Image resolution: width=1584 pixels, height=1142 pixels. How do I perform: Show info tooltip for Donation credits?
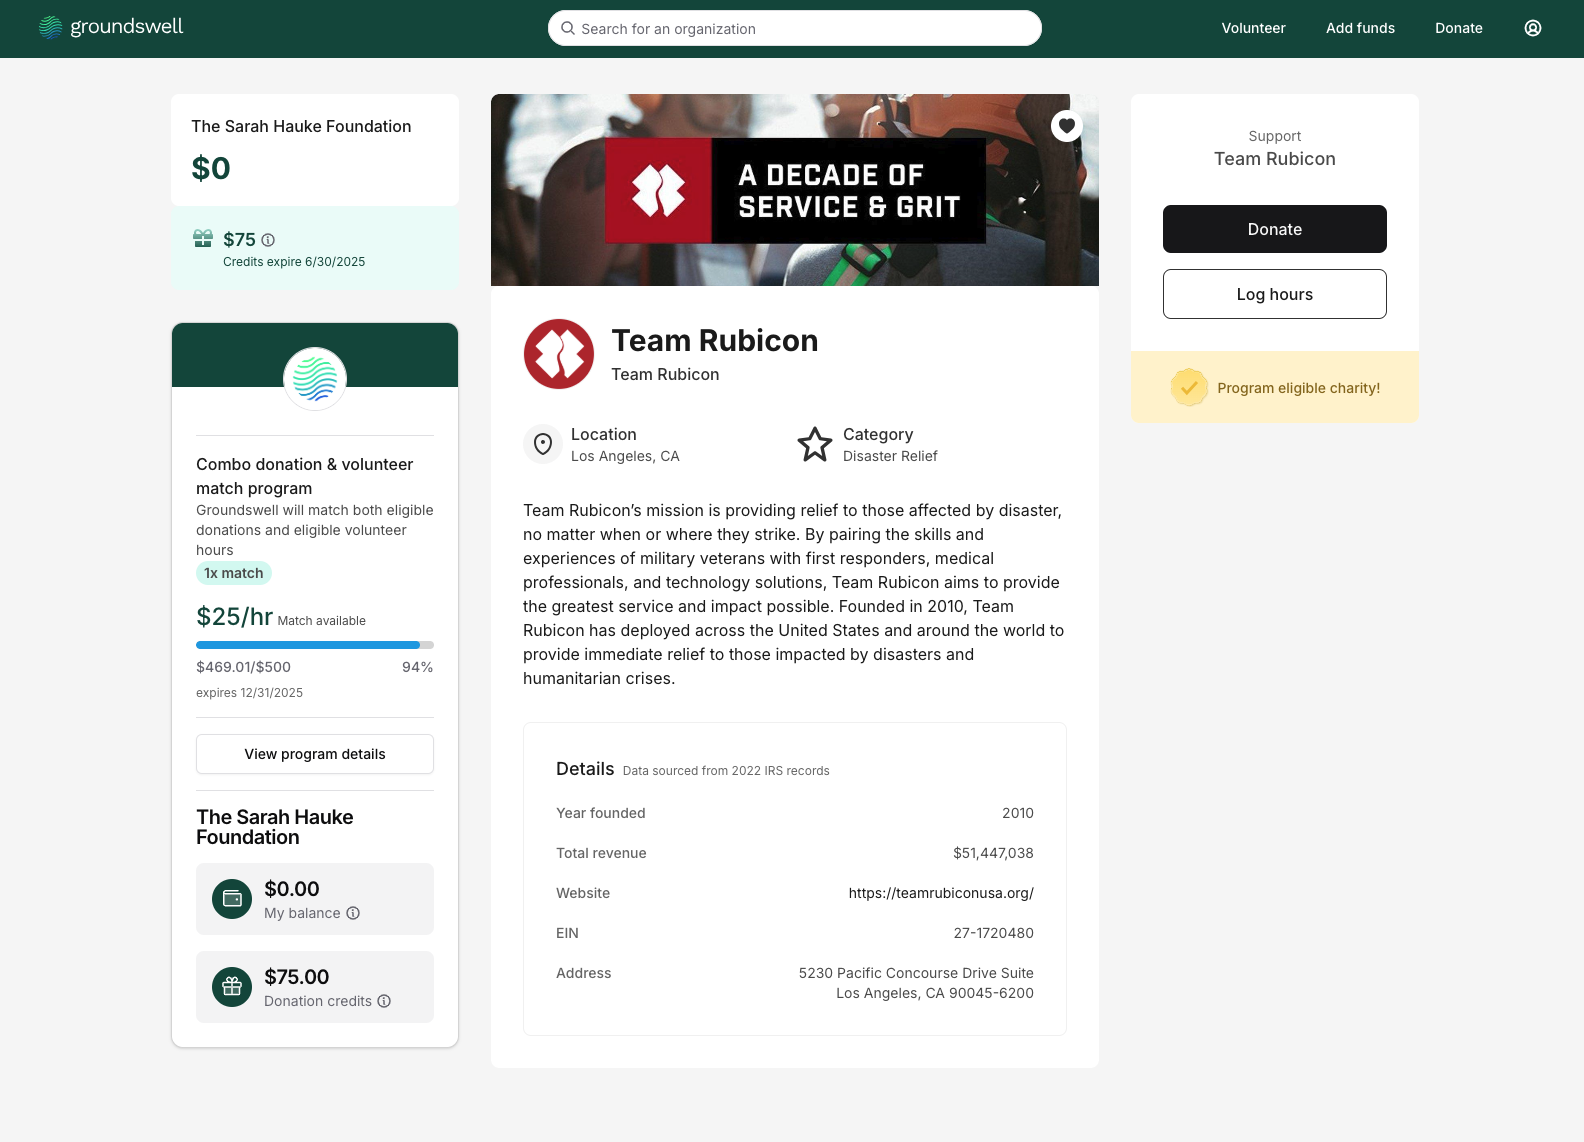coord(384,1001)
